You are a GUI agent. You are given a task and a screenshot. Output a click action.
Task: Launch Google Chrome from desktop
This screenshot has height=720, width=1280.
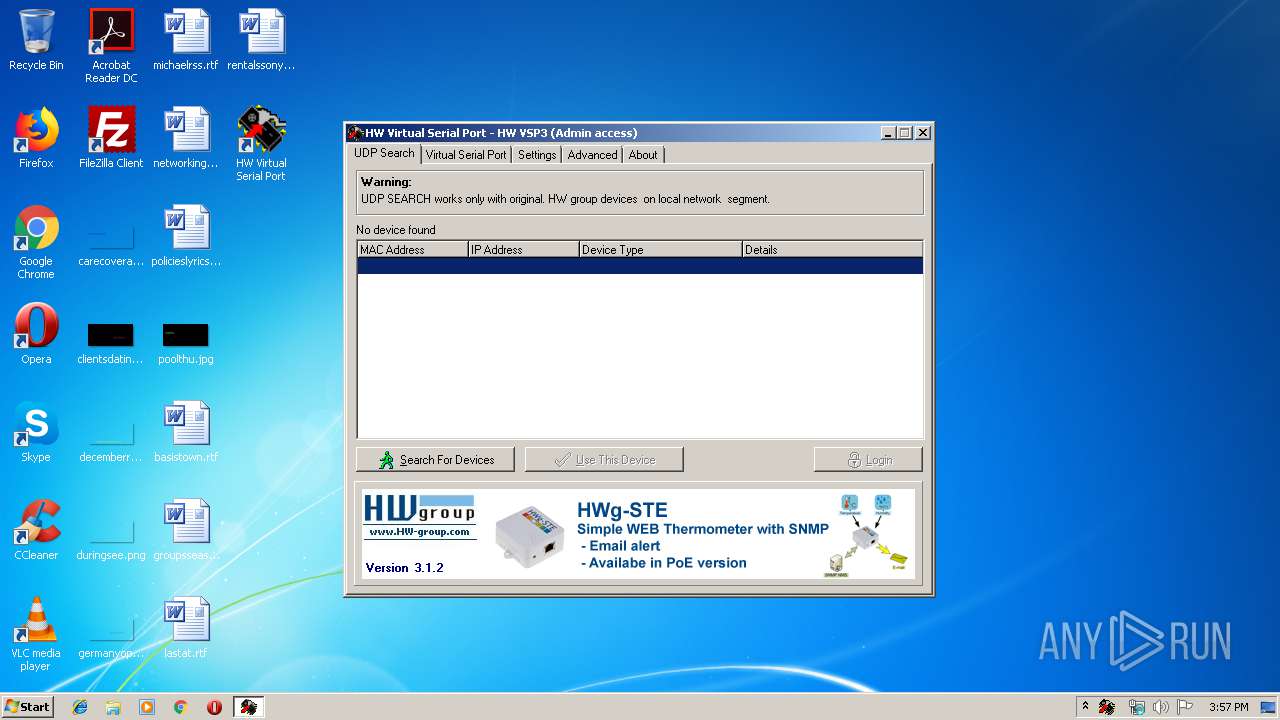tap(36, 242)
